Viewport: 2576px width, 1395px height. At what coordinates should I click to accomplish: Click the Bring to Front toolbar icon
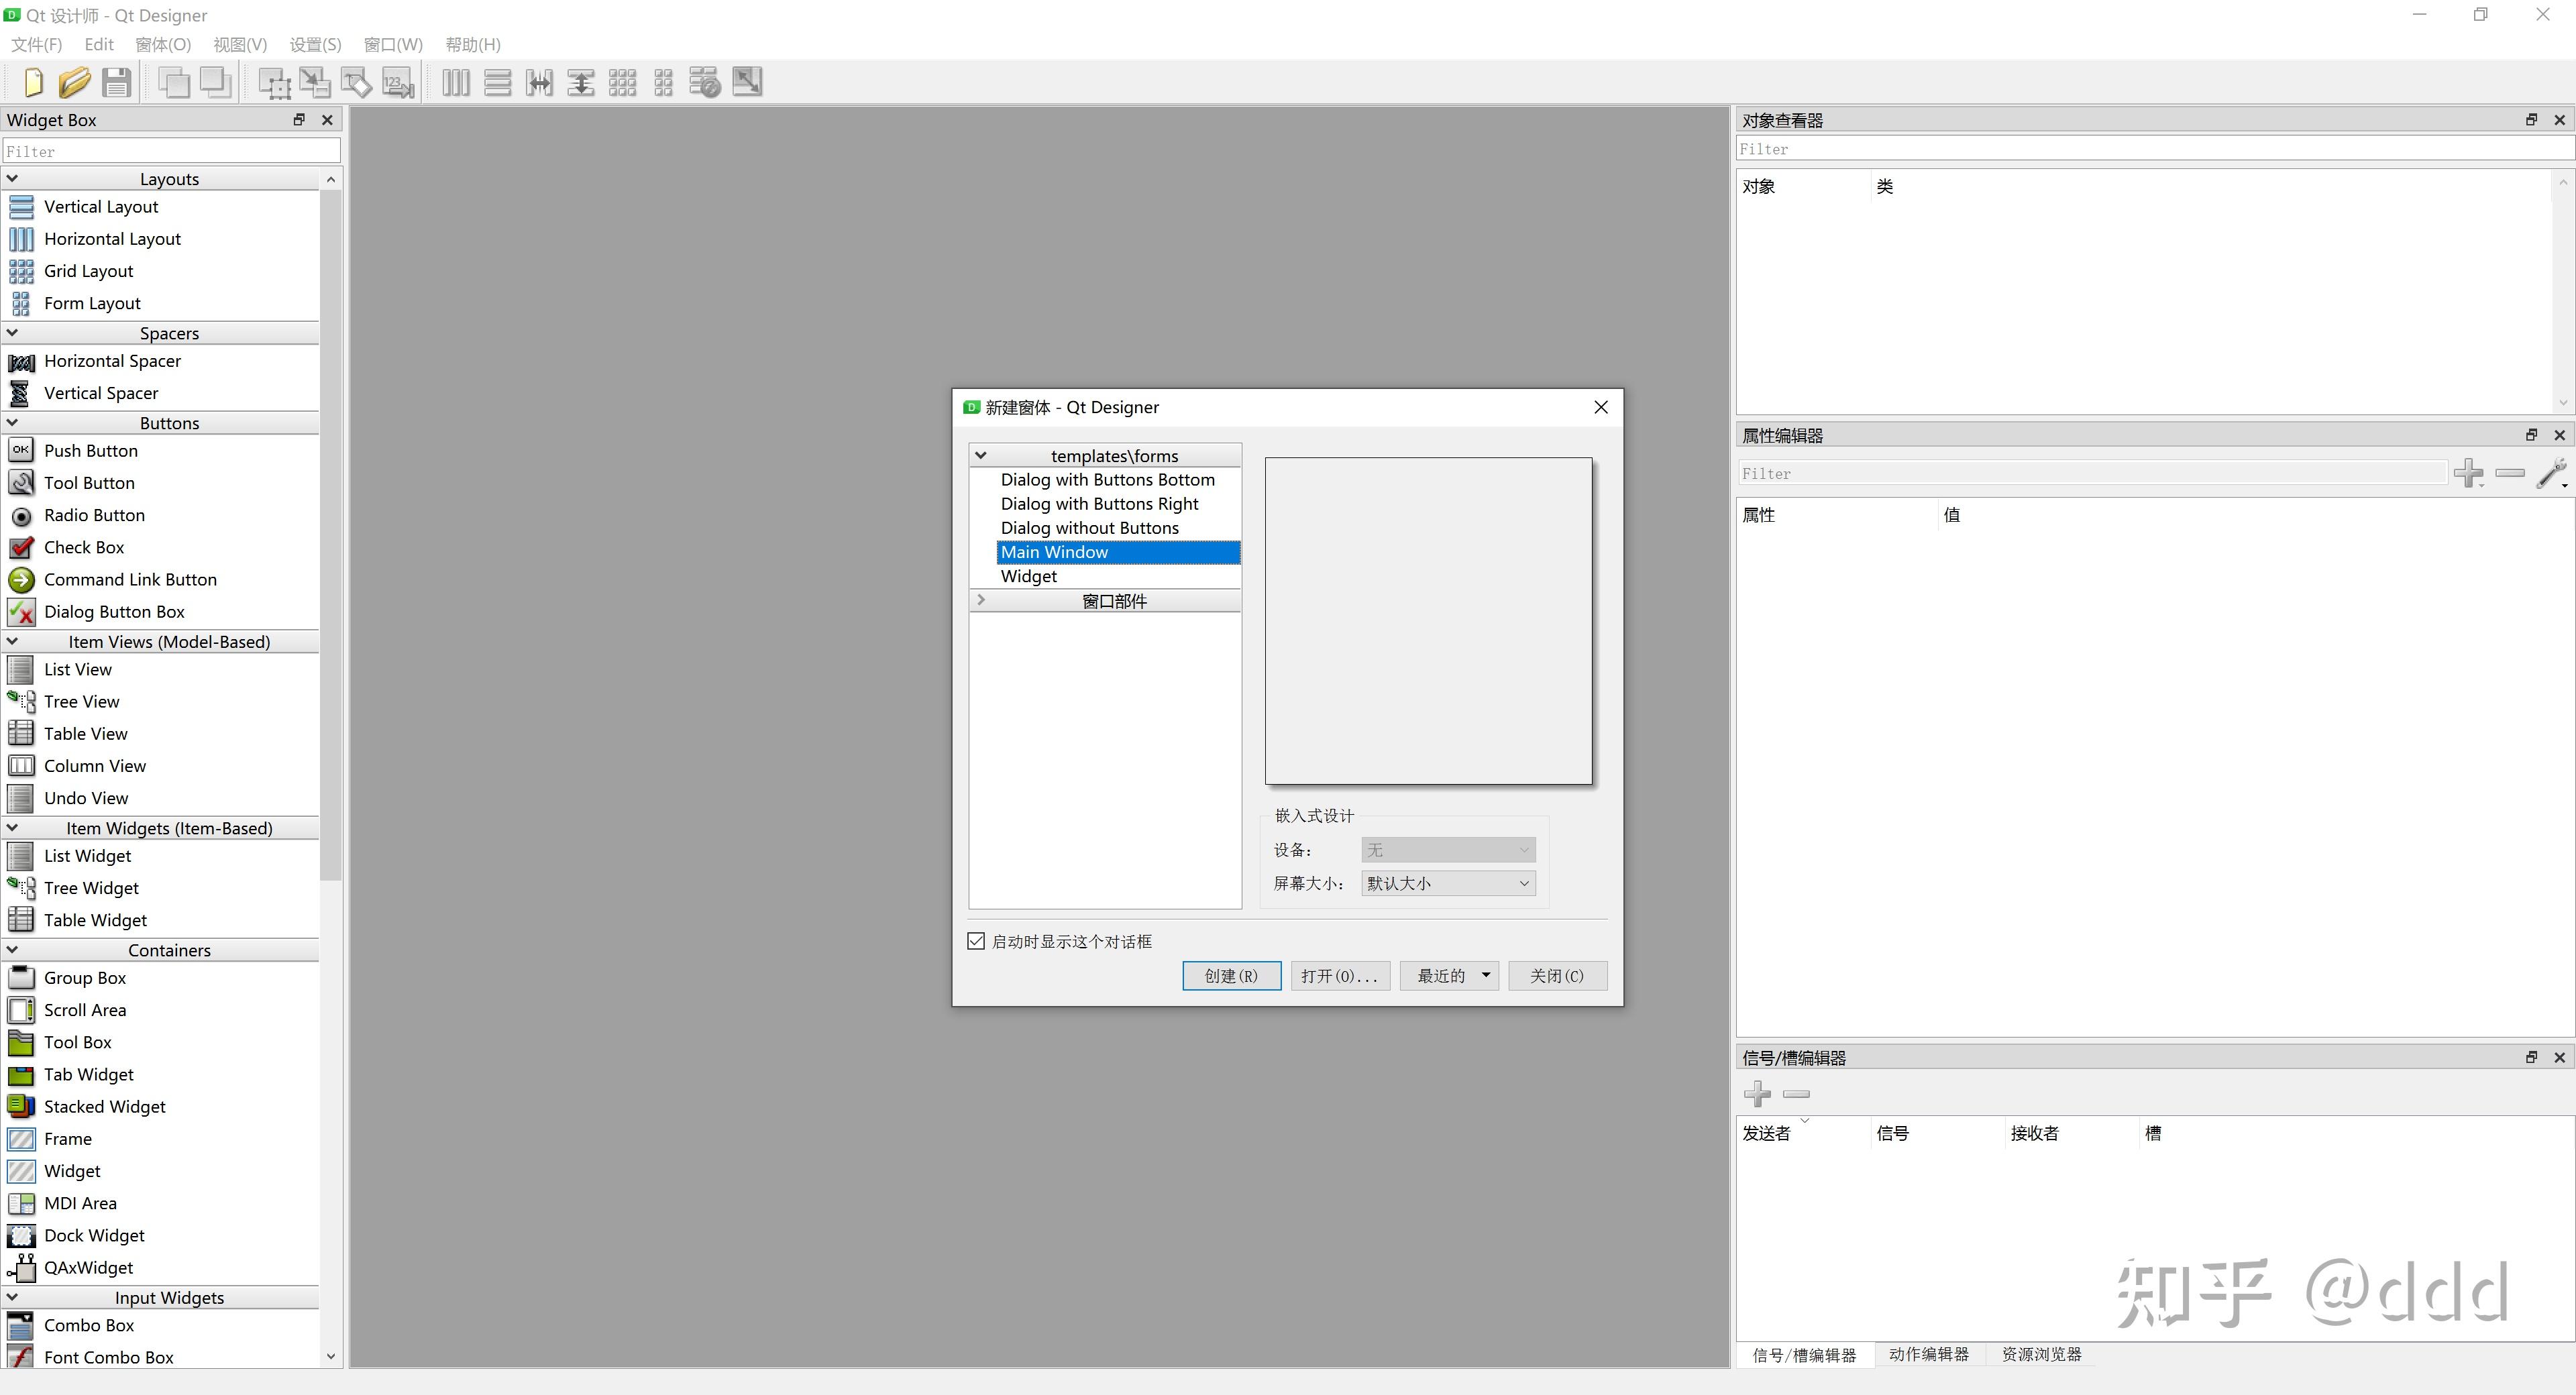click(x=216, y=82)
